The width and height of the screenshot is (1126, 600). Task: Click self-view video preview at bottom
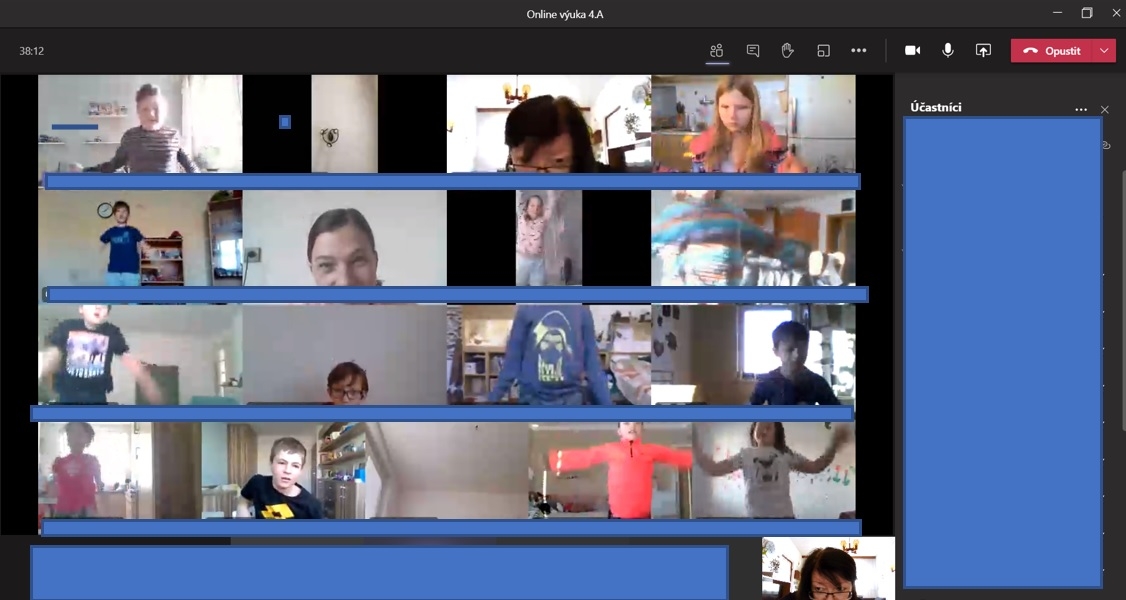(828, 568)
